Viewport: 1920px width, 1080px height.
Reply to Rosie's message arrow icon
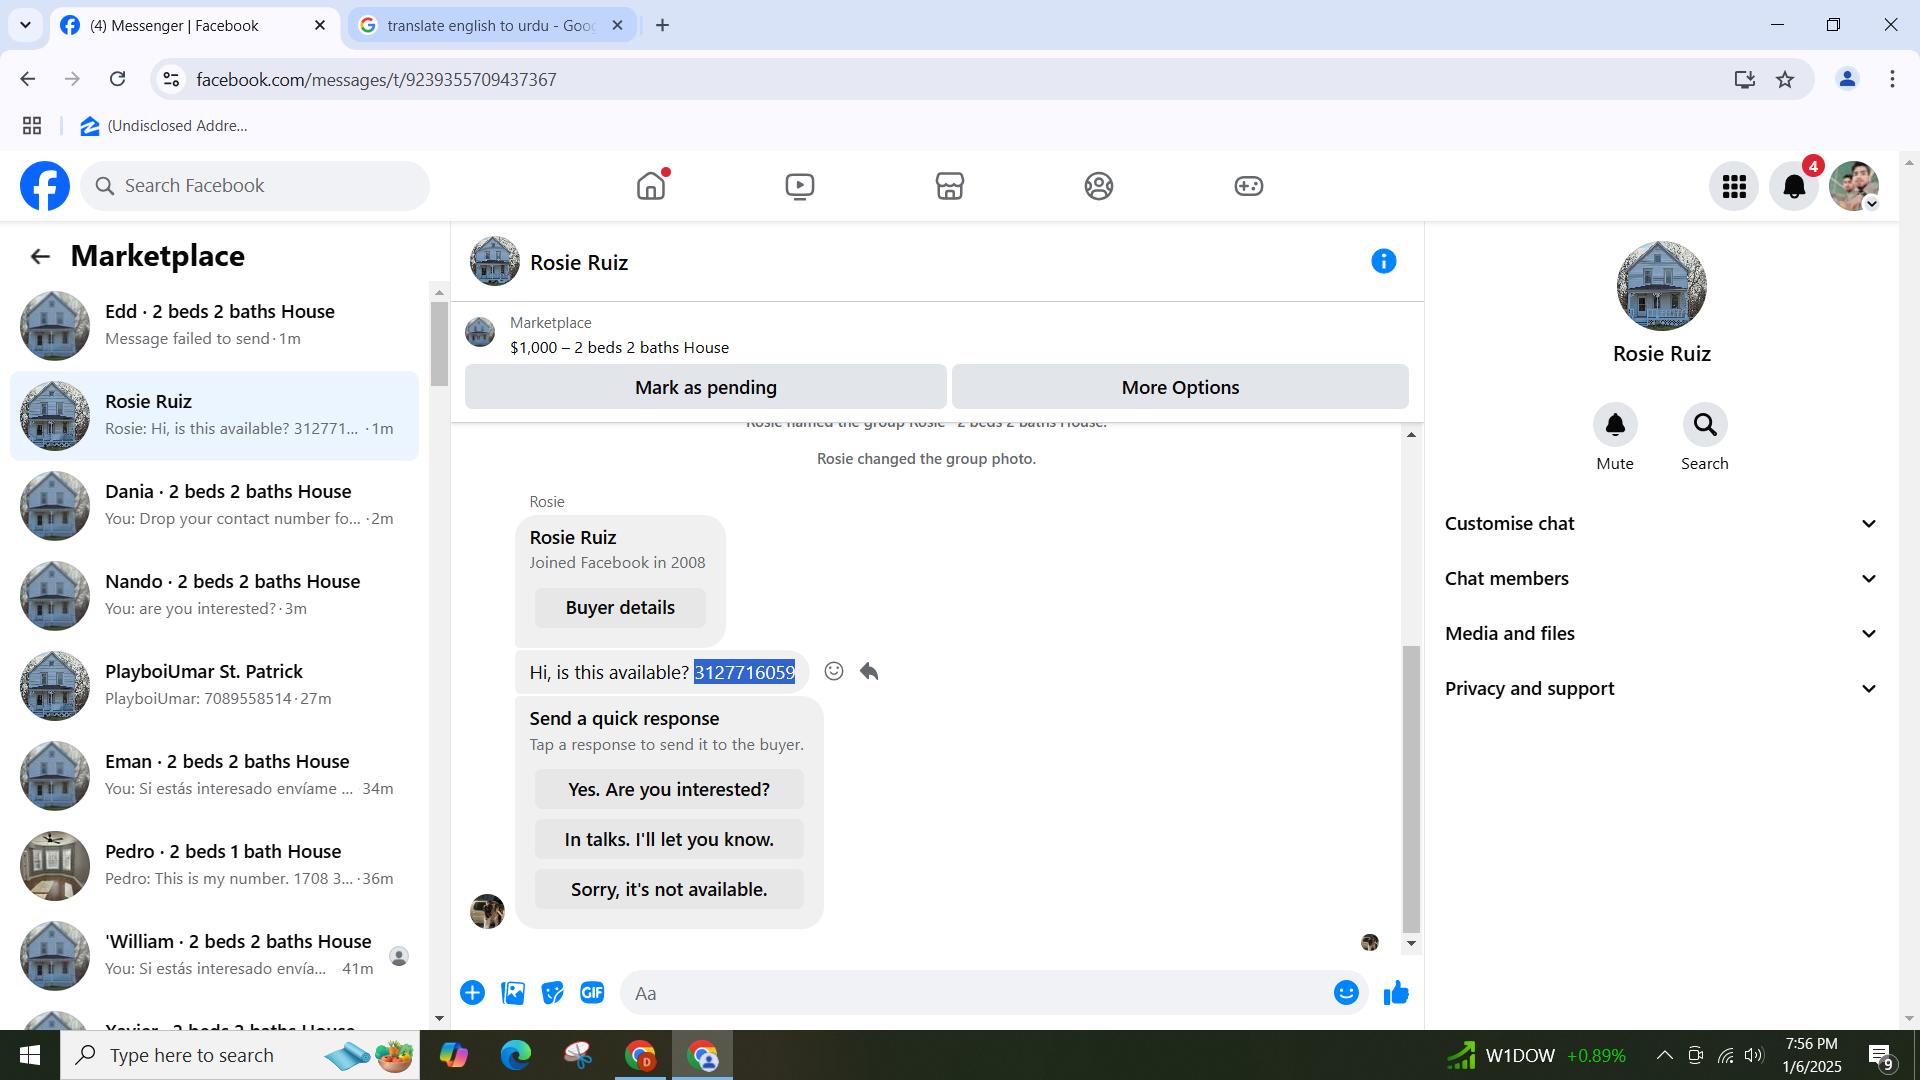(869, 671)
